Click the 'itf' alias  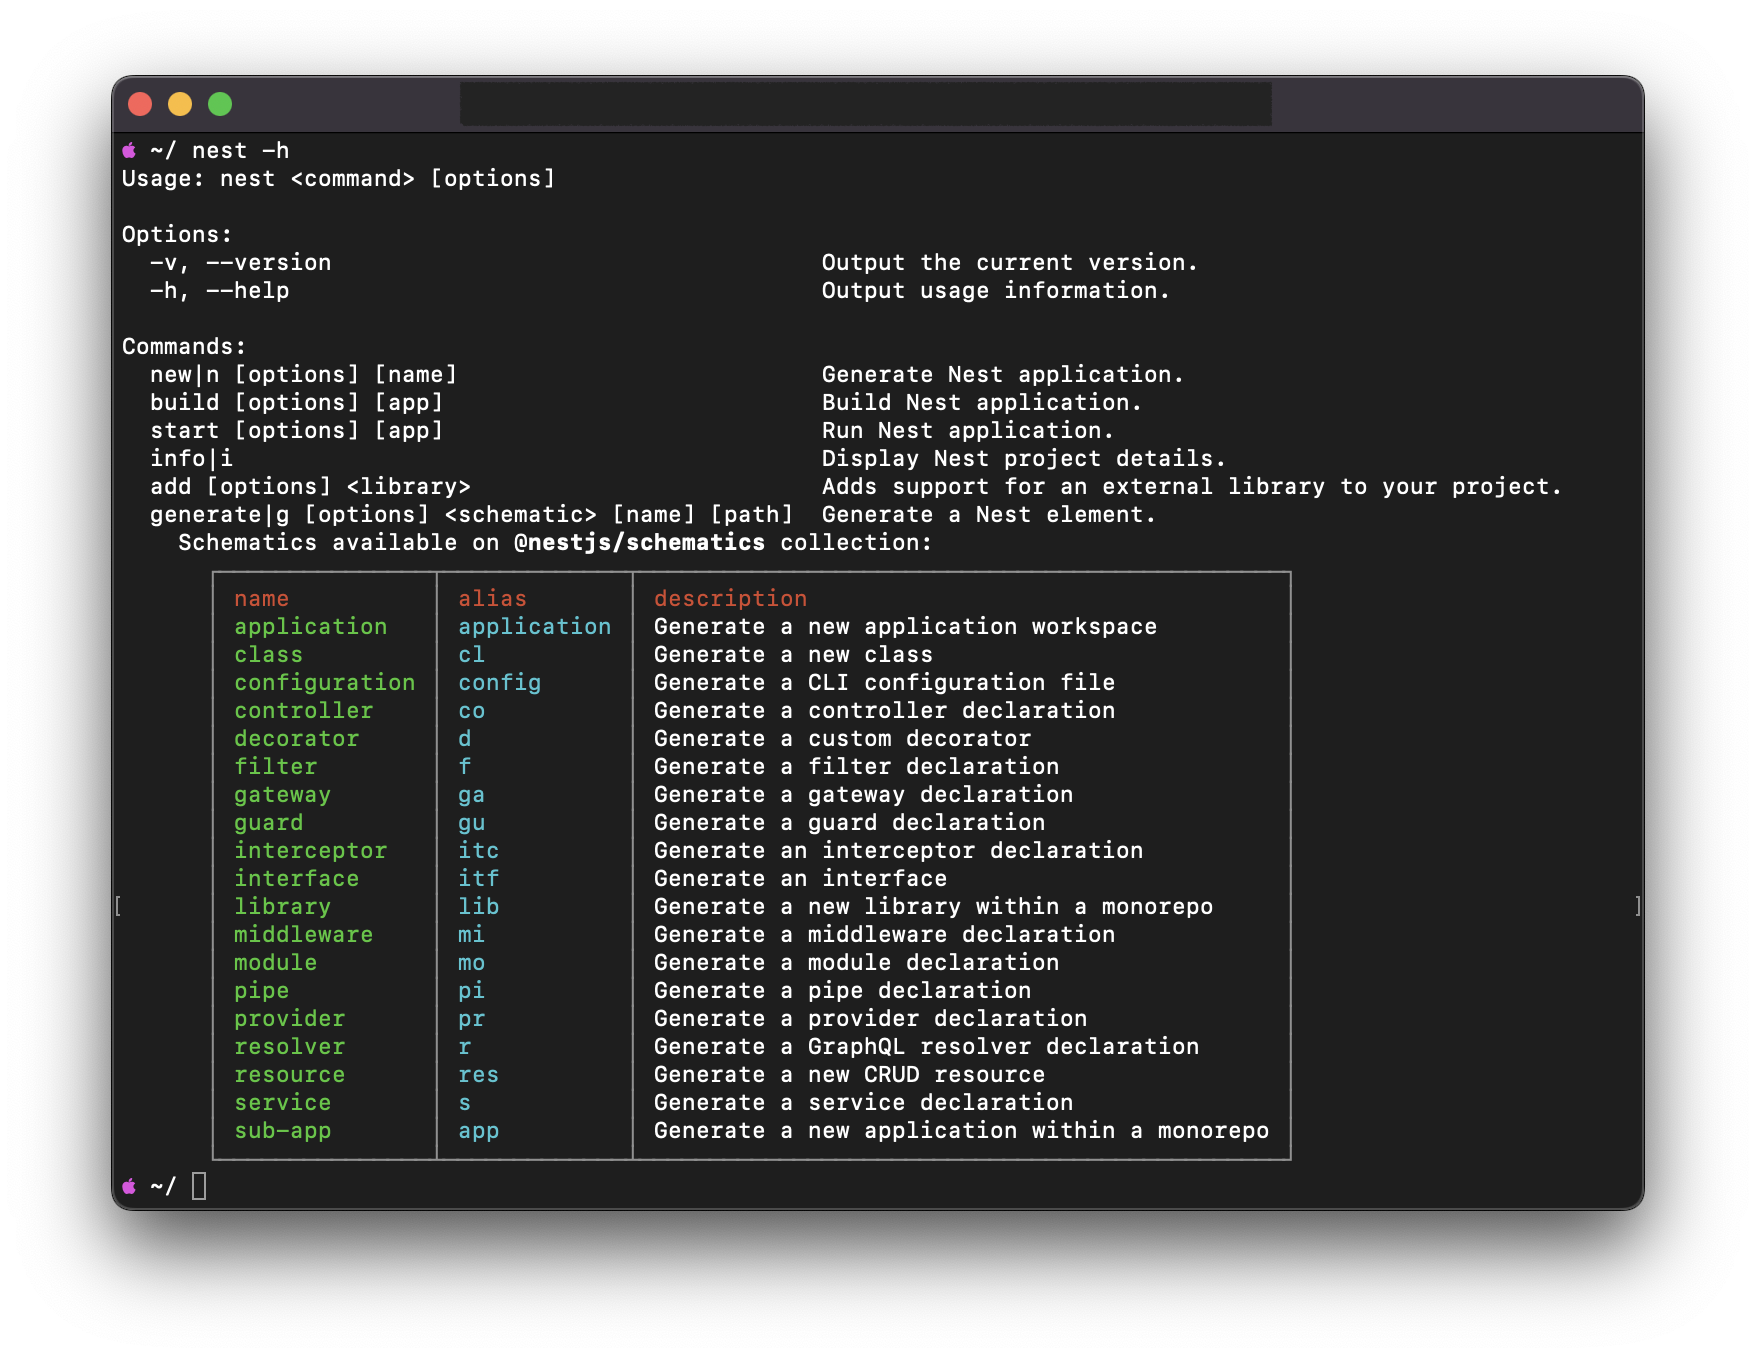coord(479,879)
